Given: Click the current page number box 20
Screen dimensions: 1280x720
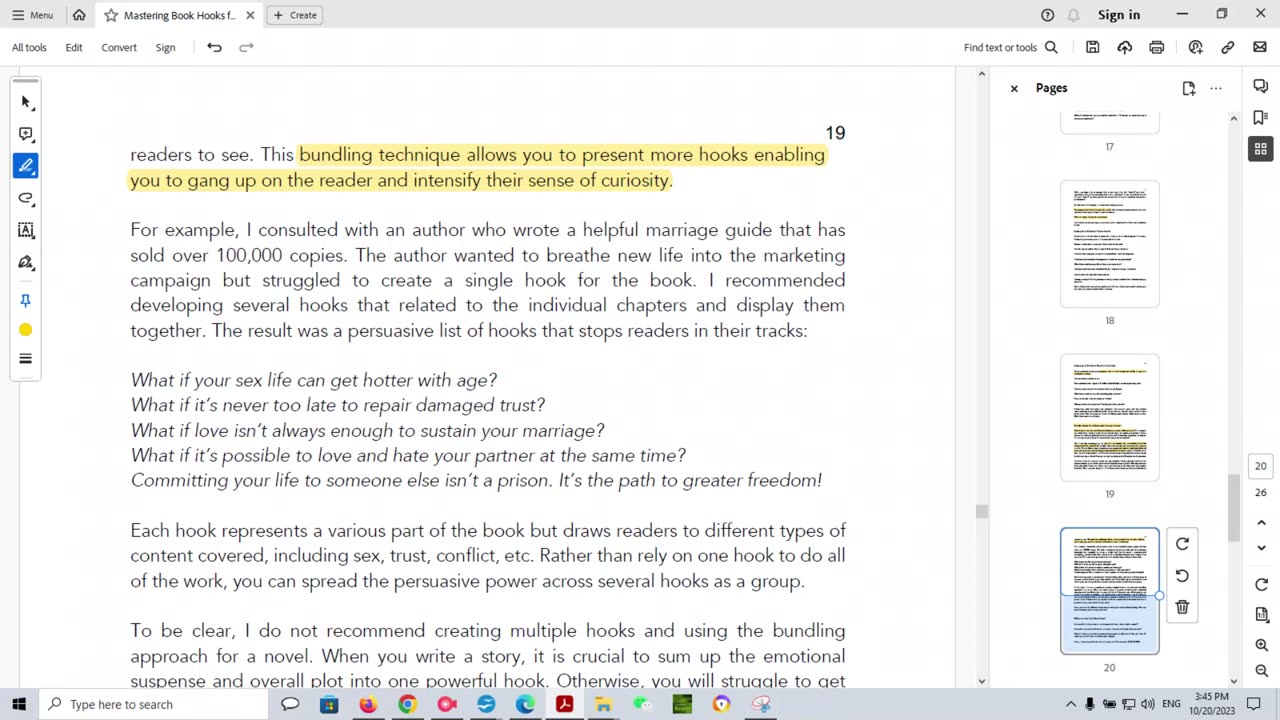Looking at the screenshot, I should (1261, 466).
